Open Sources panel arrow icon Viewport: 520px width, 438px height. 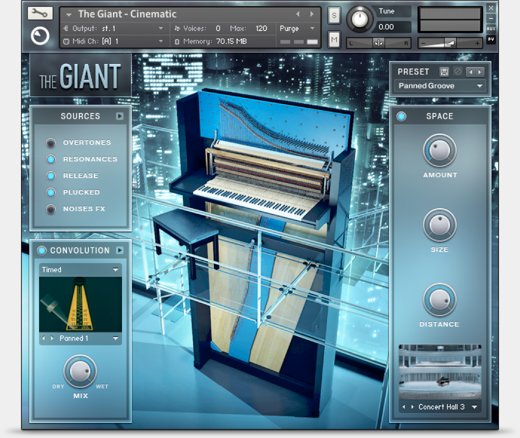click(120, 116)
